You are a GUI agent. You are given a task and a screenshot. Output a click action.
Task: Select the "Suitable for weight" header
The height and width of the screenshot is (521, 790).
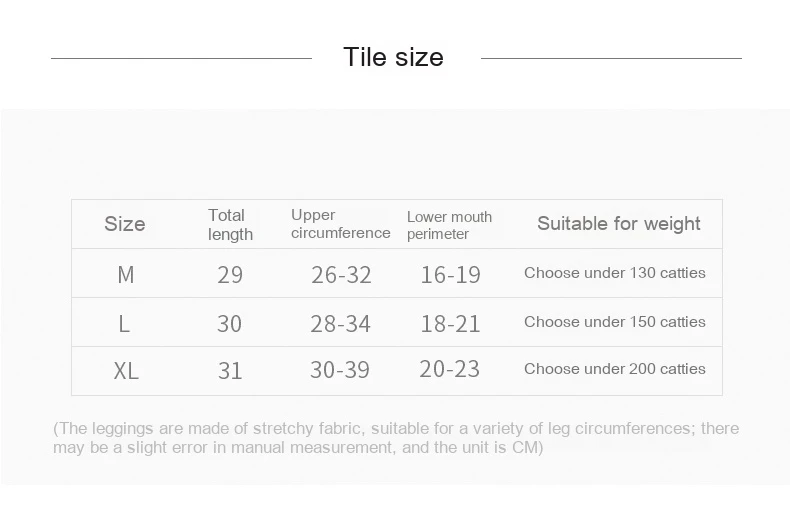tap(618, 224)
